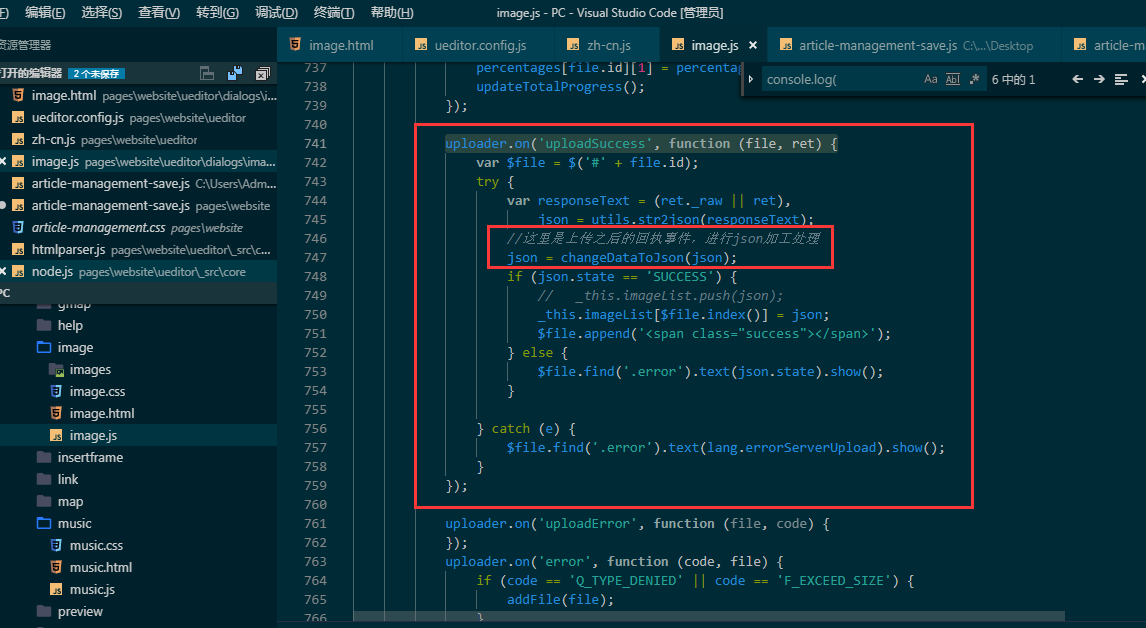This screenshot has width=1146, height=628.
Task: Click the changeDataToJson function call on line 747
Action: coord(622,257)
